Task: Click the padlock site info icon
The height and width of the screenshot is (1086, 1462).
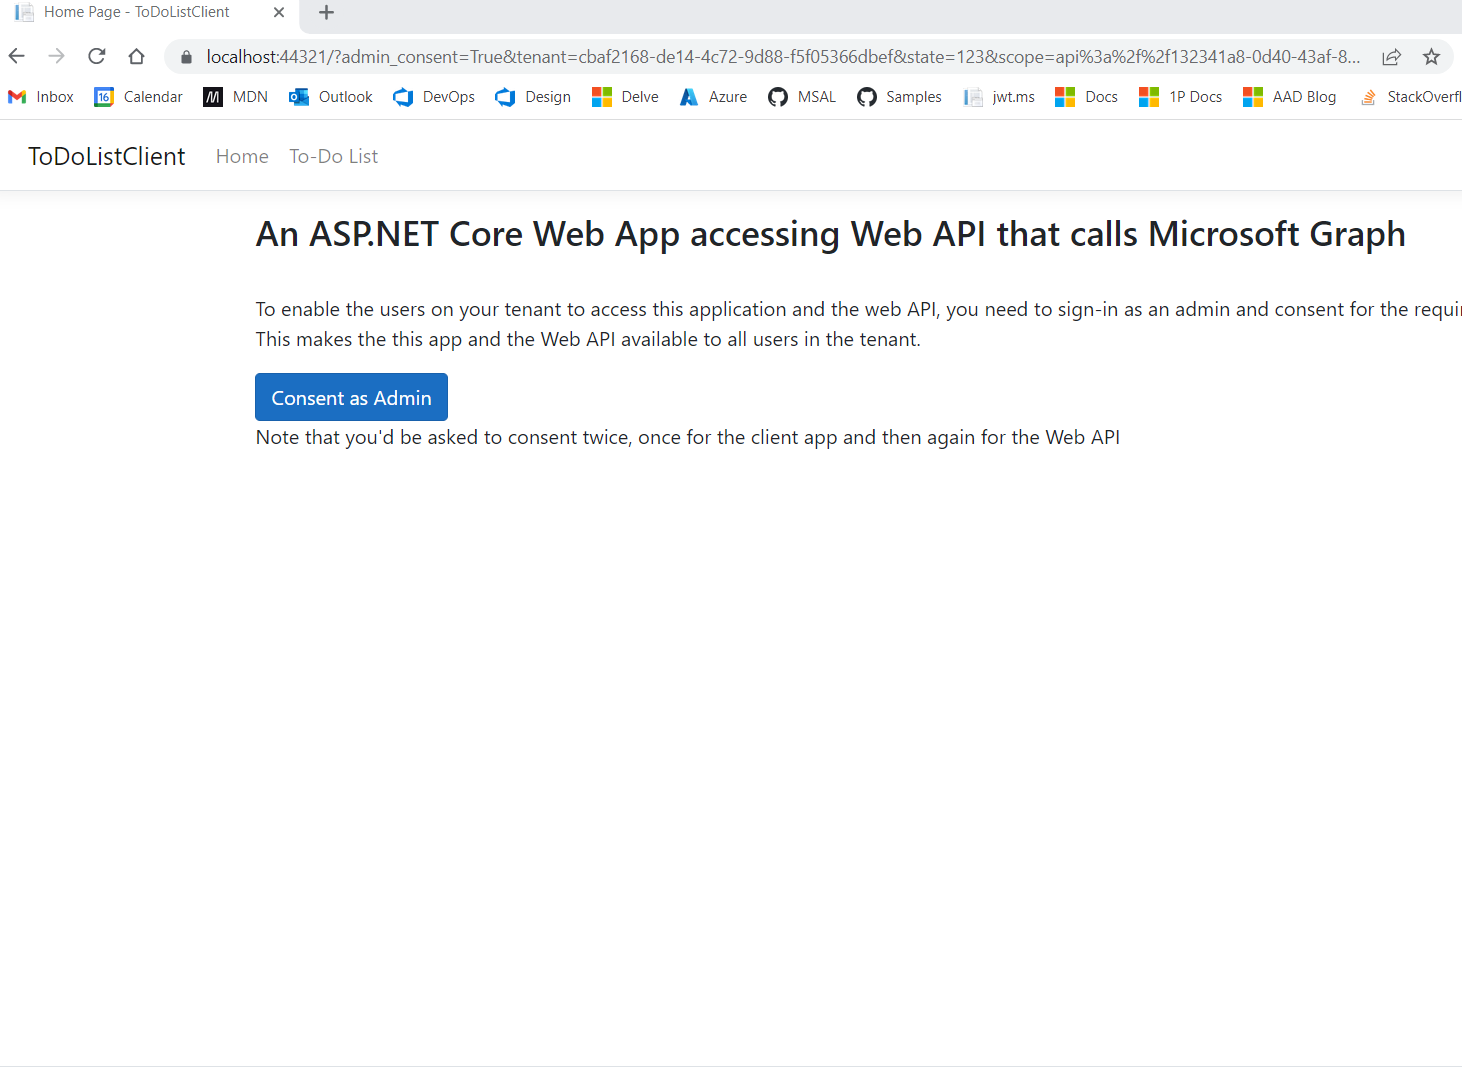Action: click(x=186, y=57)
